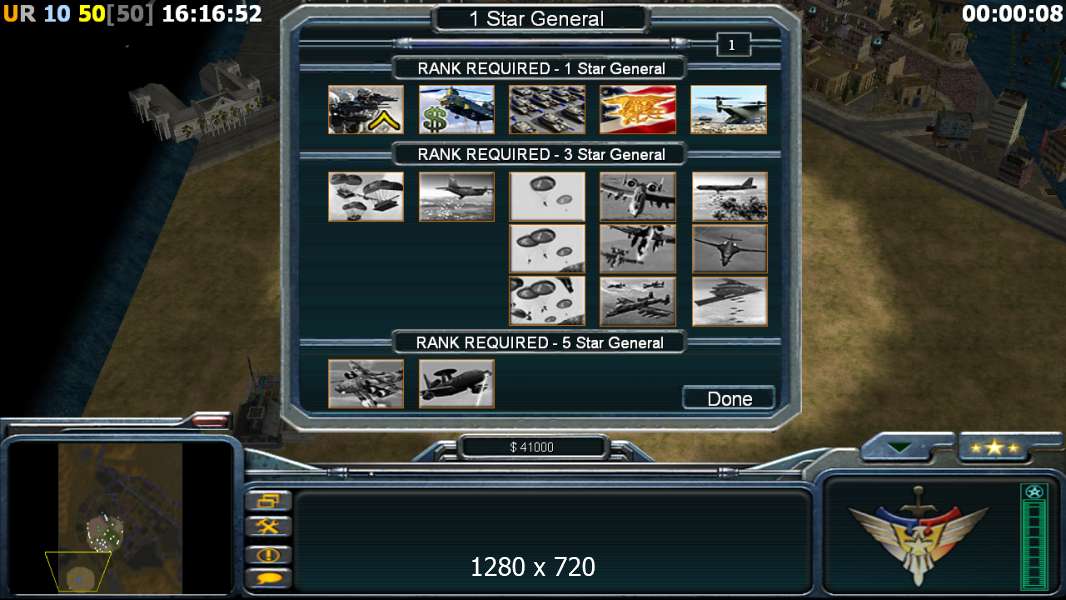Open options with the wrench hammer icon
Screen dimensions: 1066x600
tap(269, 527)
